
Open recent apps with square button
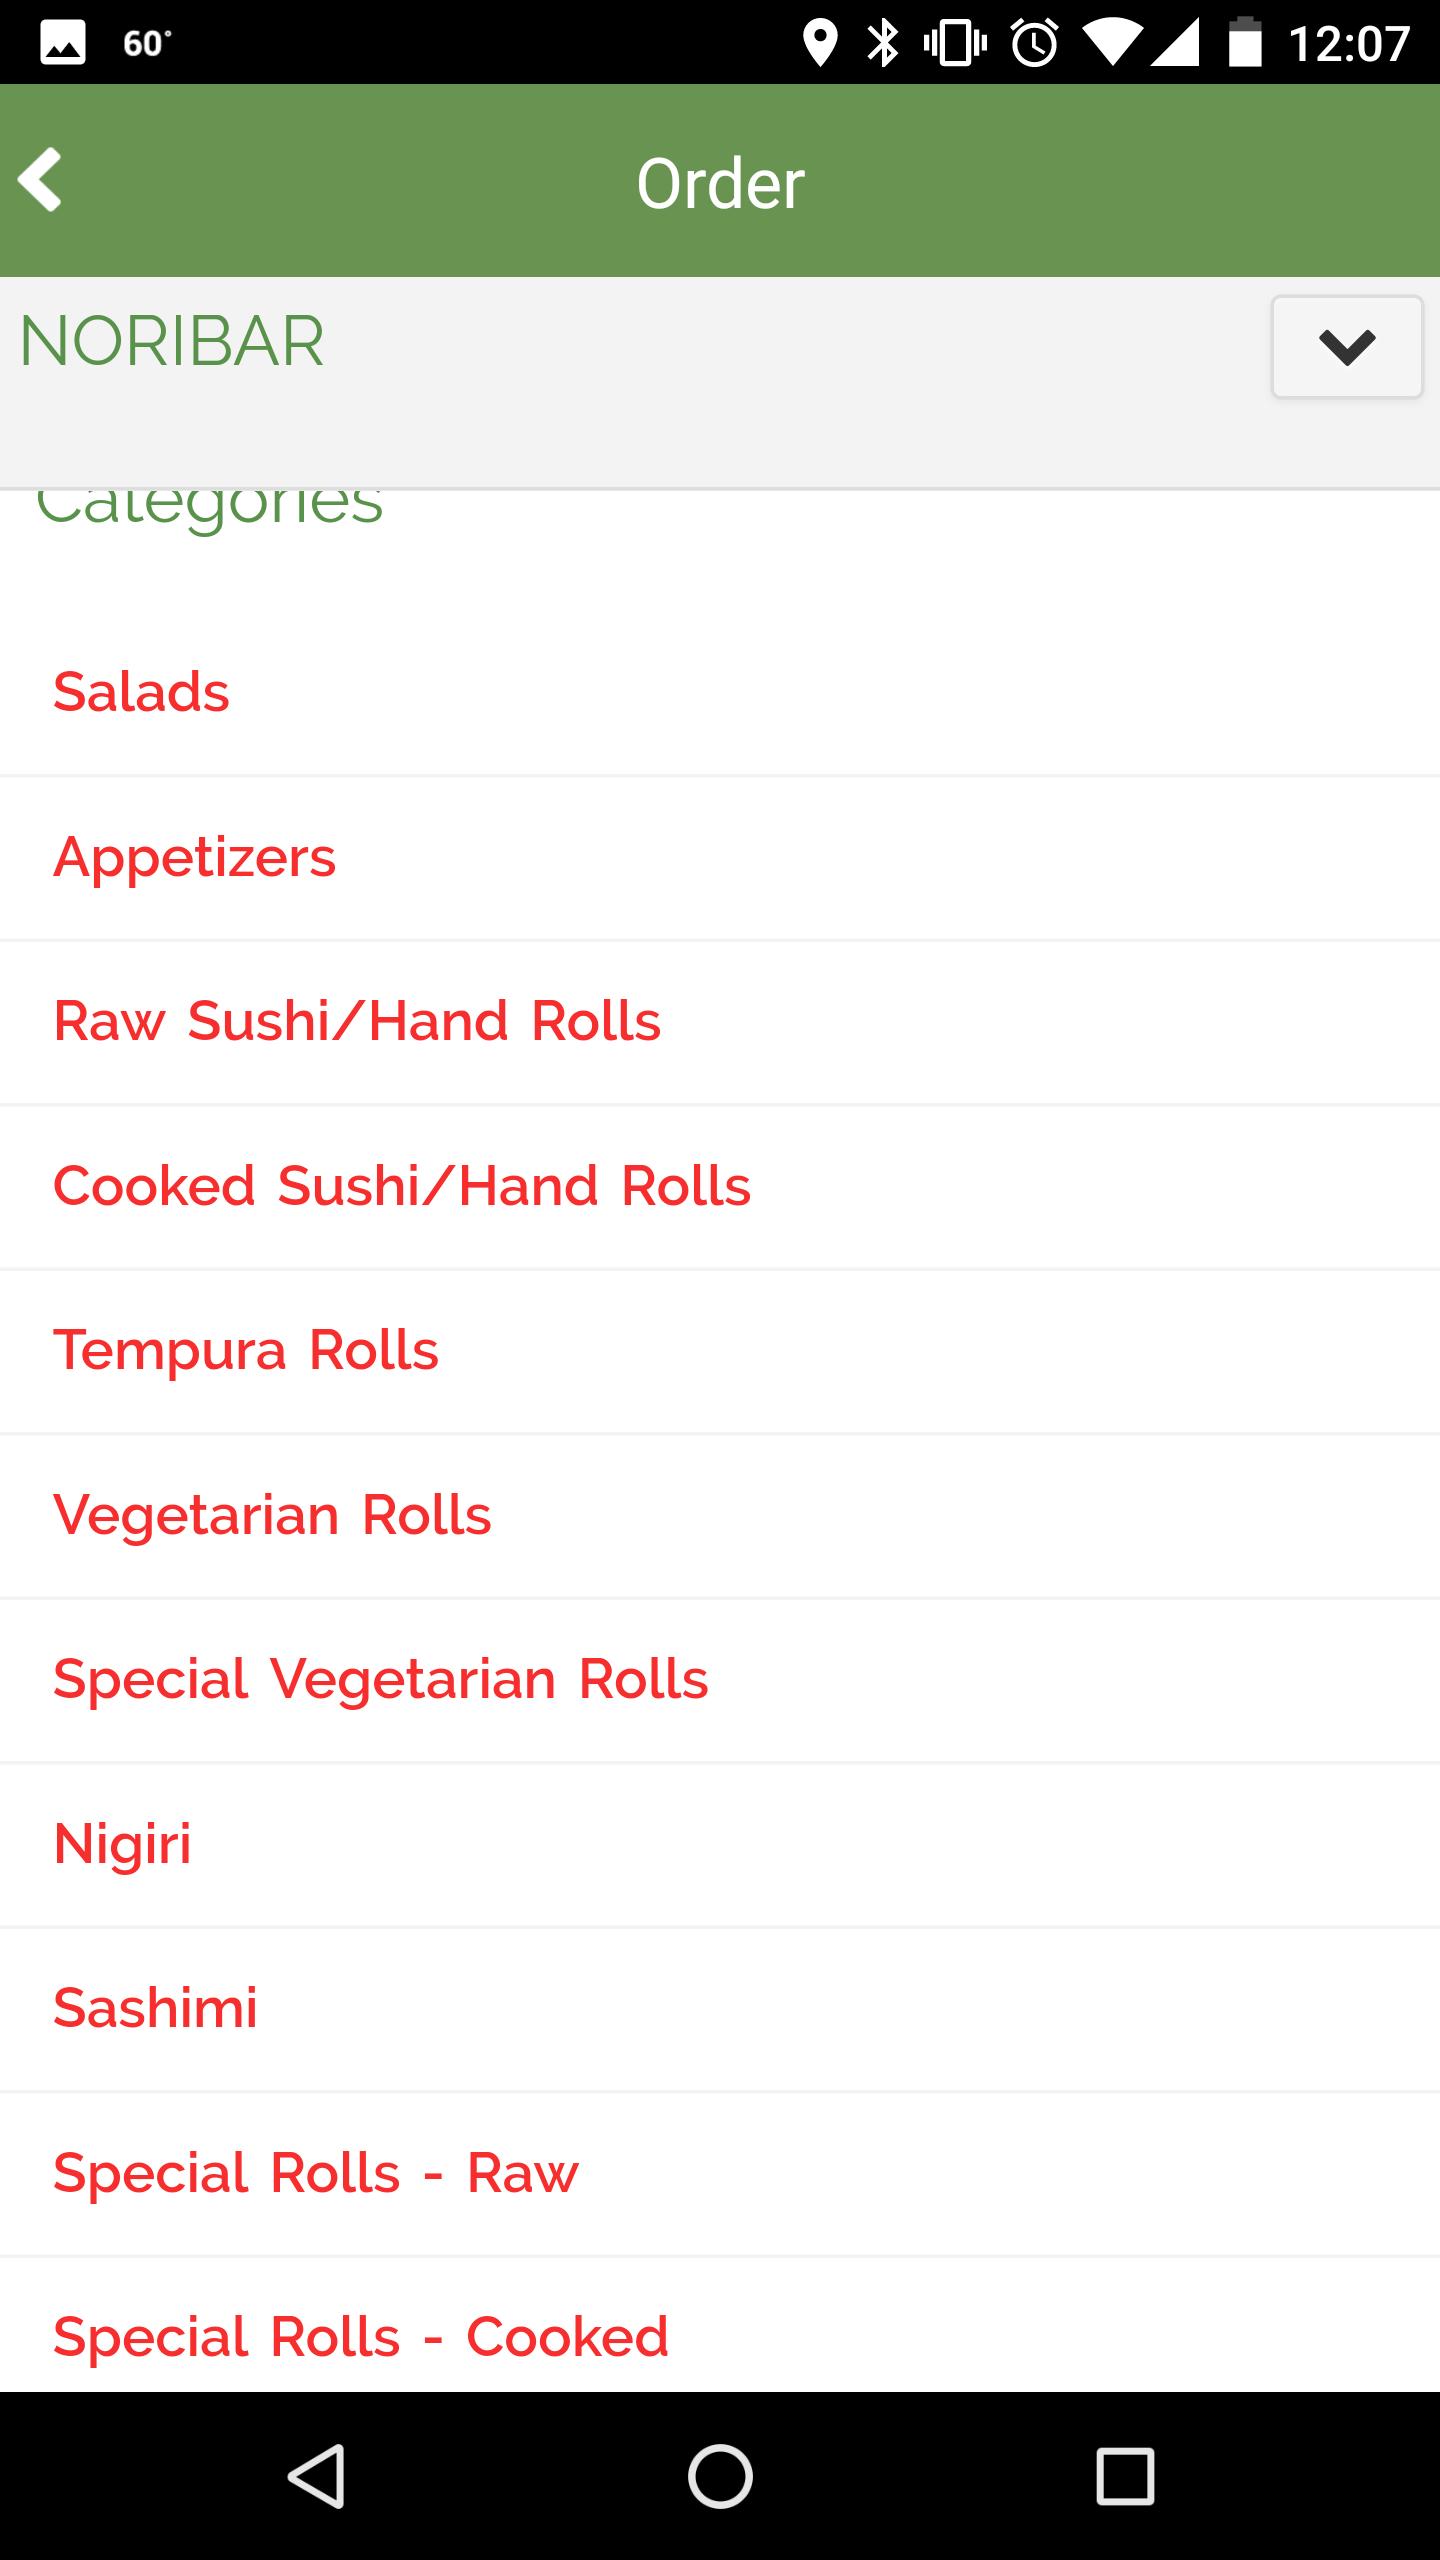click(1125, 2476)
